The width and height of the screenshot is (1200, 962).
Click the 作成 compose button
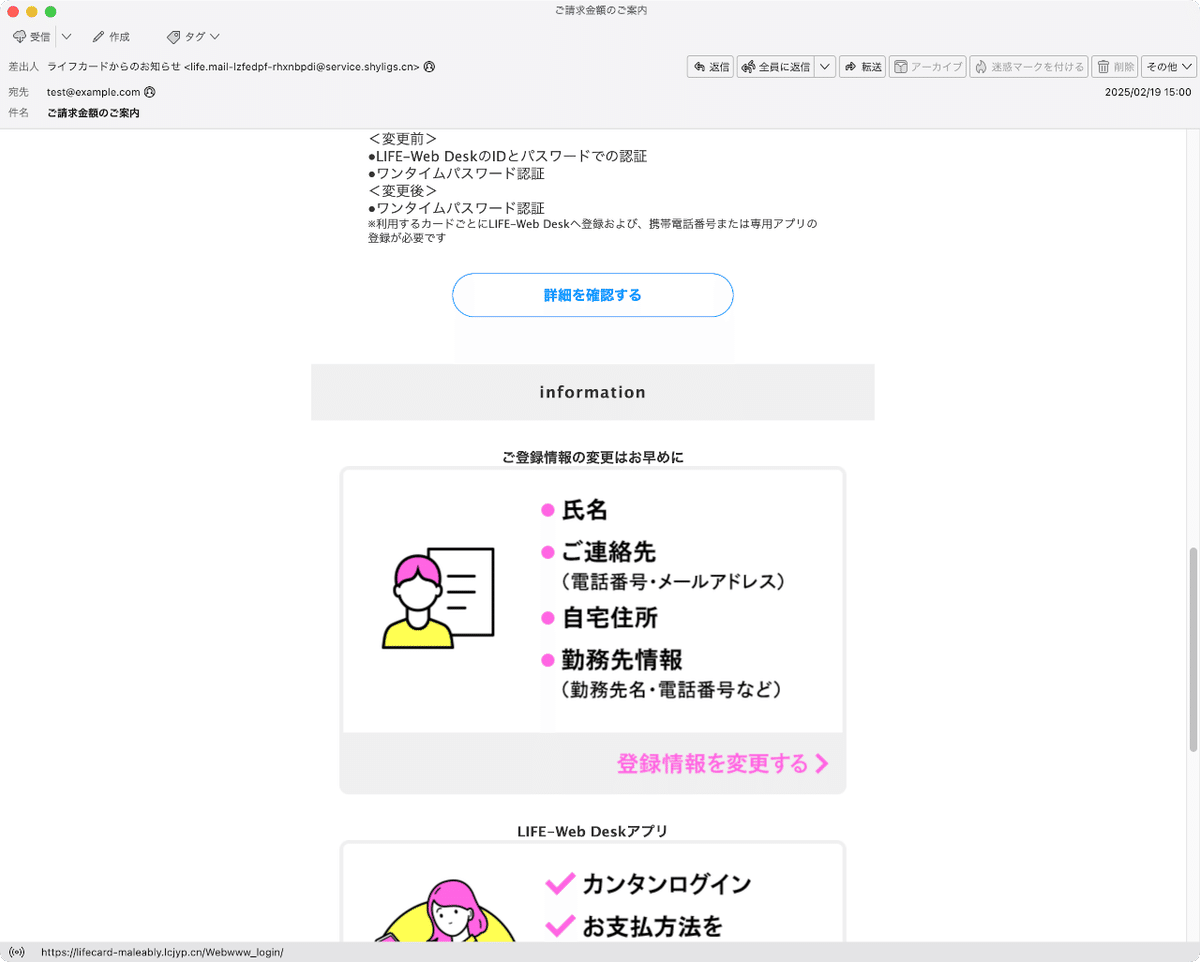point(111,37)
